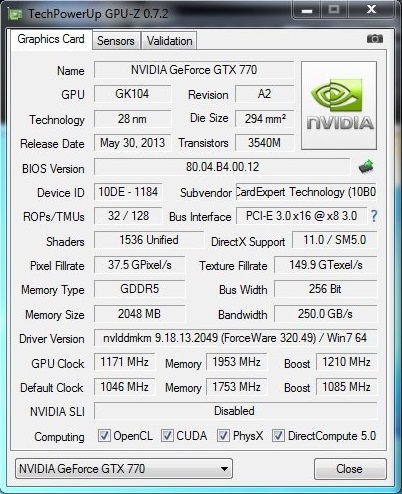Viewport: 402px width, 494px height.
Task: Click the GPU Clock field 1171 MHz
Action: 125,362
